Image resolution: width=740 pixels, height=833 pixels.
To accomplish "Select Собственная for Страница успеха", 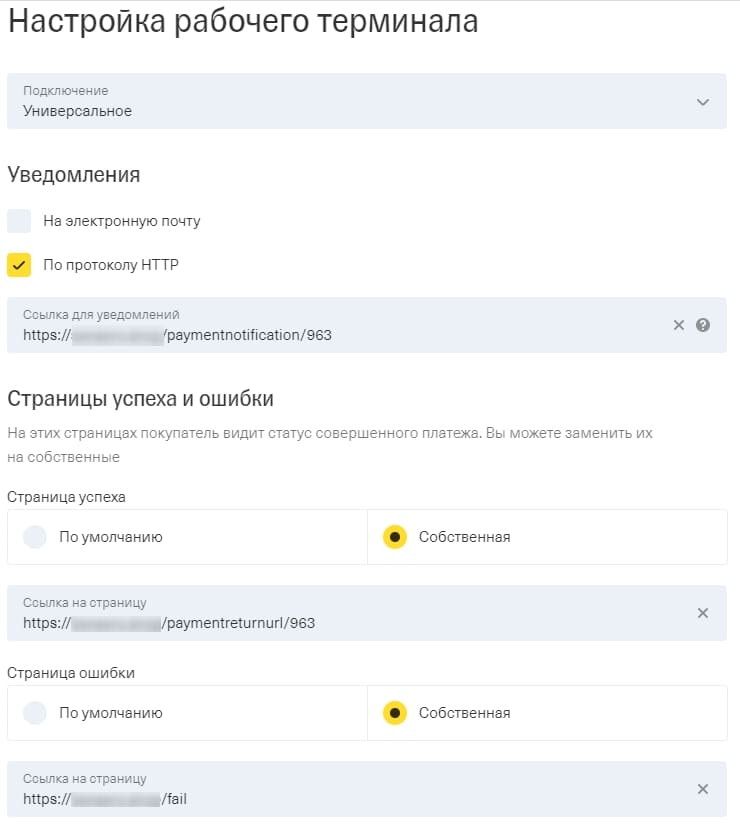I will [x=395, y=537].
